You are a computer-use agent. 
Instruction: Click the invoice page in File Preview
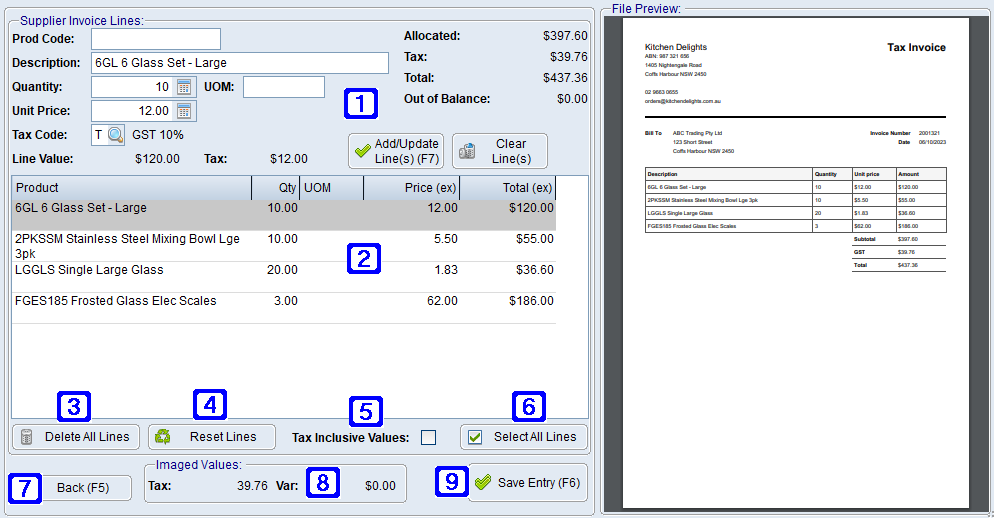click(x=795, y=260)
